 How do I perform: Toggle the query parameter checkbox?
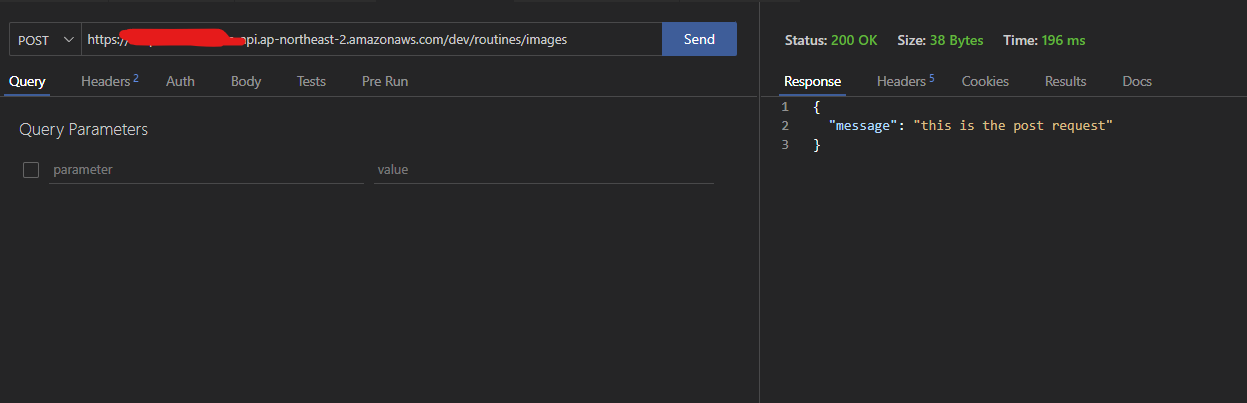tap(31, 170)
